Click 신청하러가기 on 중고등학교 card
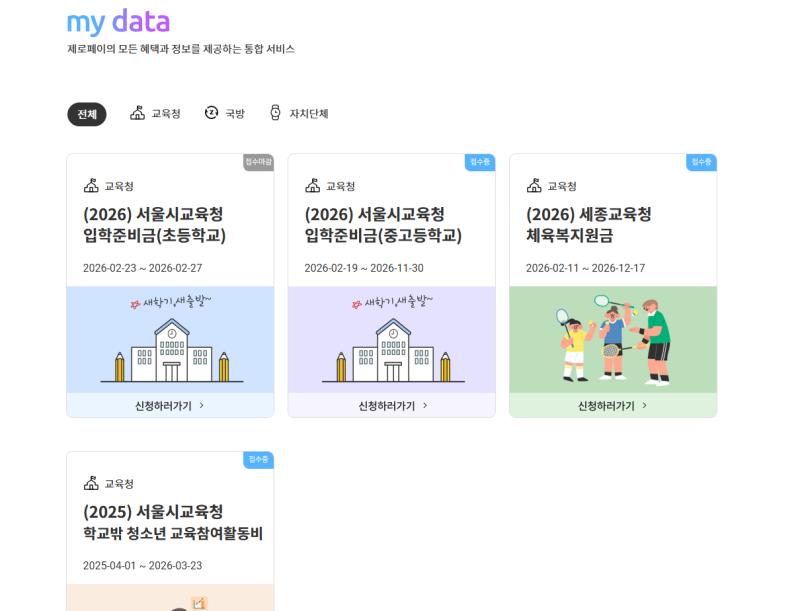The height and width of the screenshot is (611, 800). click(392, 405)
